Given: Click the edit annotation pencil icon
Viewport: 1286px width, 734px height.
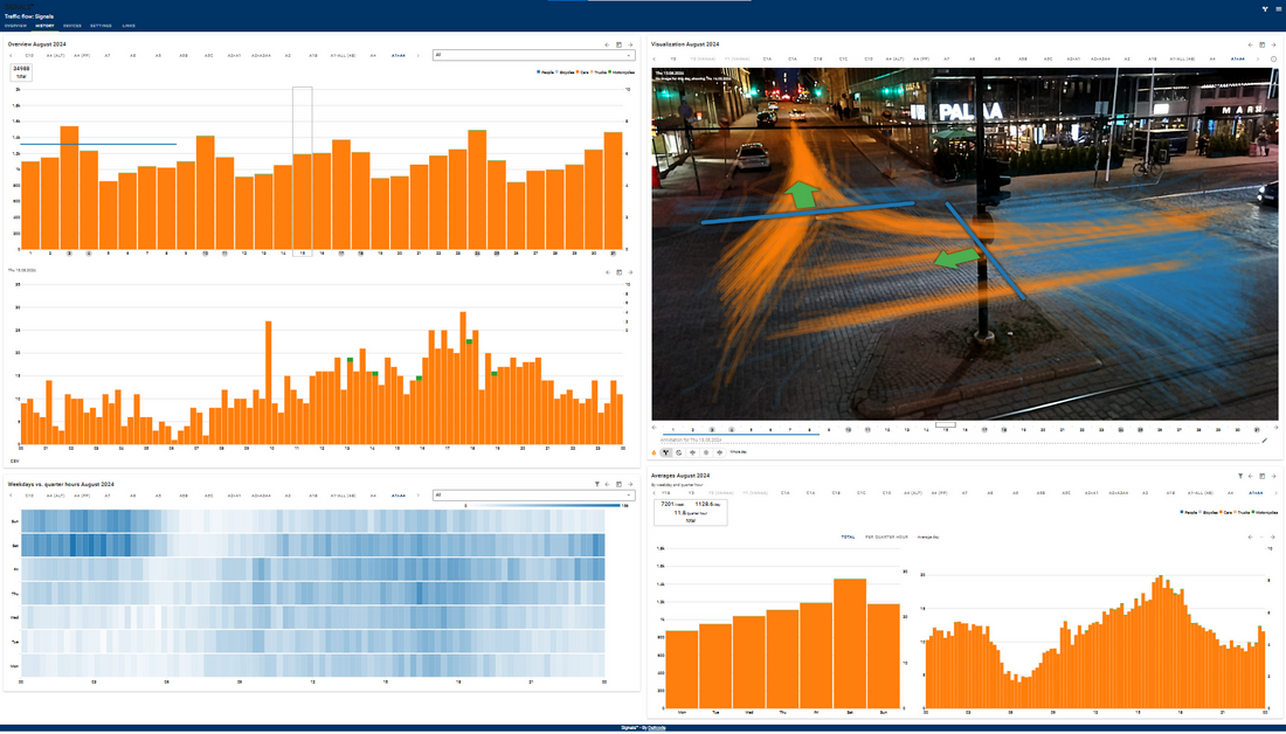Looking at the screenshot, I should (x=1265, y=440).
